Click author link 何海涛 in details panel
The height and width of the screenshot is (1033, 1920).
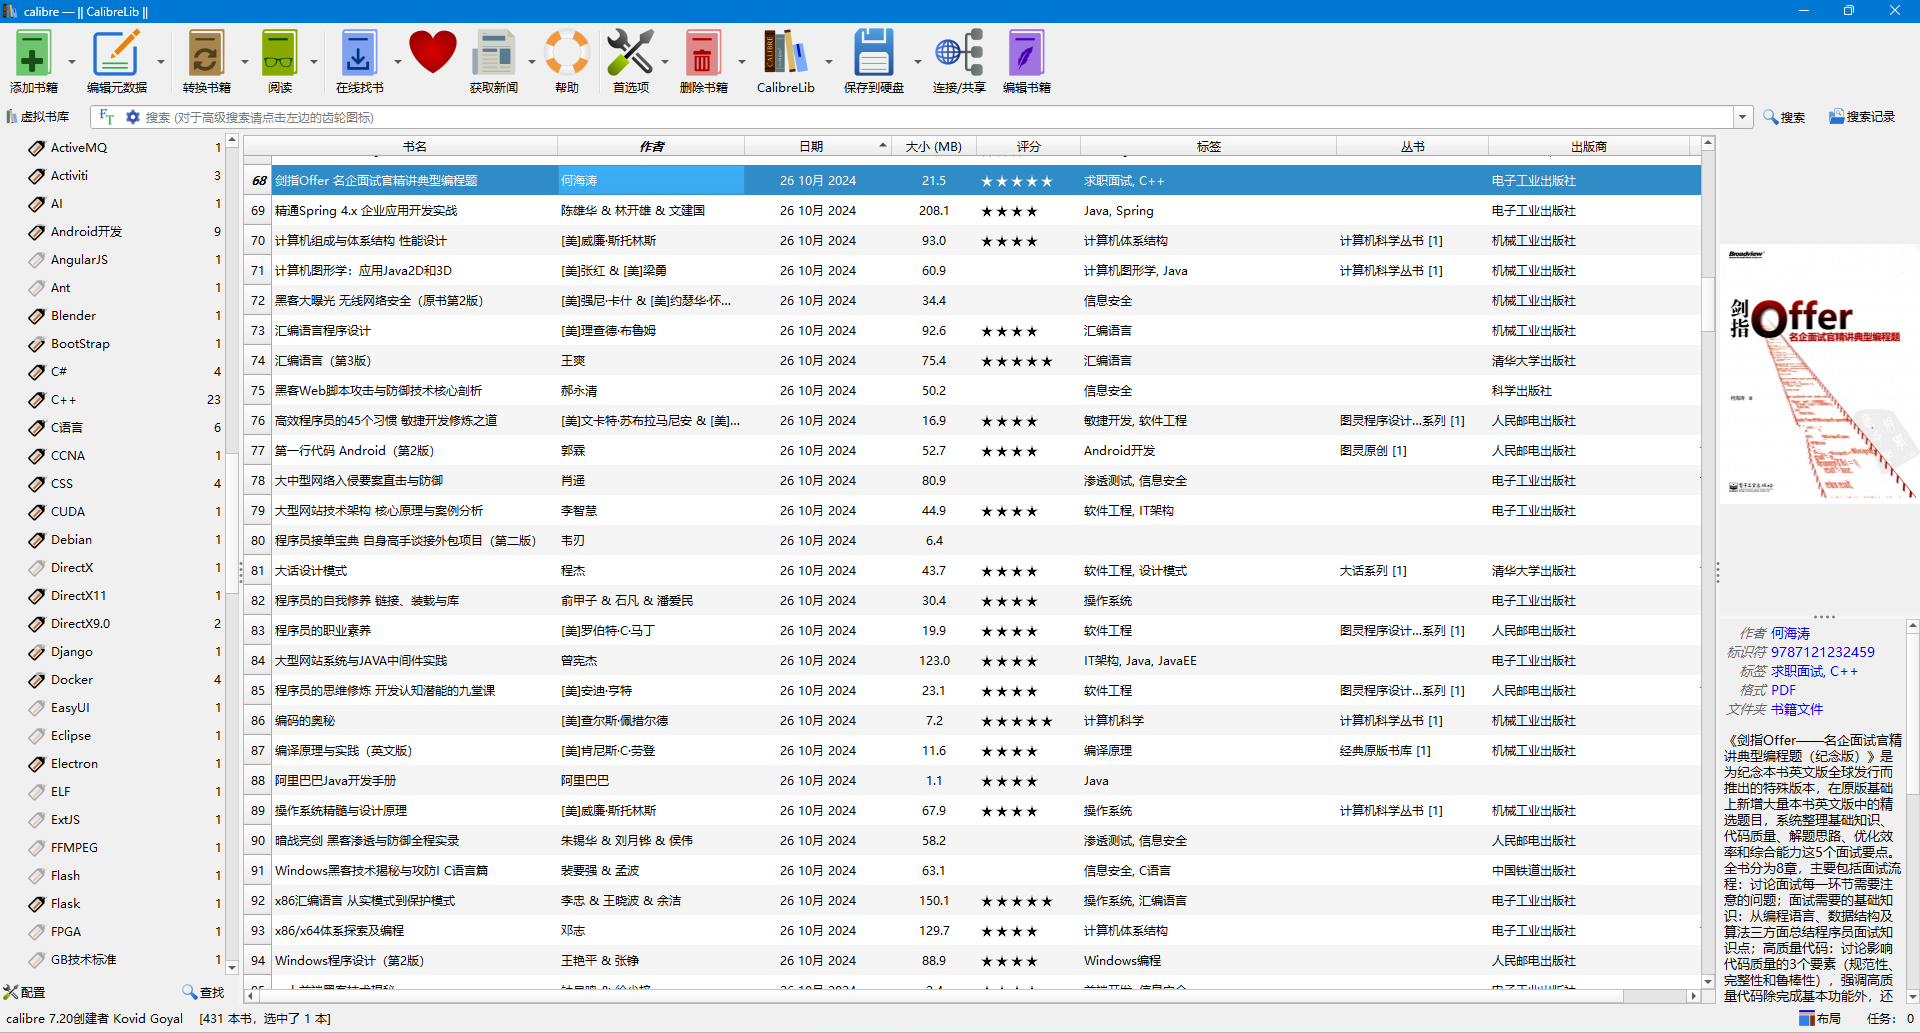[x=1790, y=633]
